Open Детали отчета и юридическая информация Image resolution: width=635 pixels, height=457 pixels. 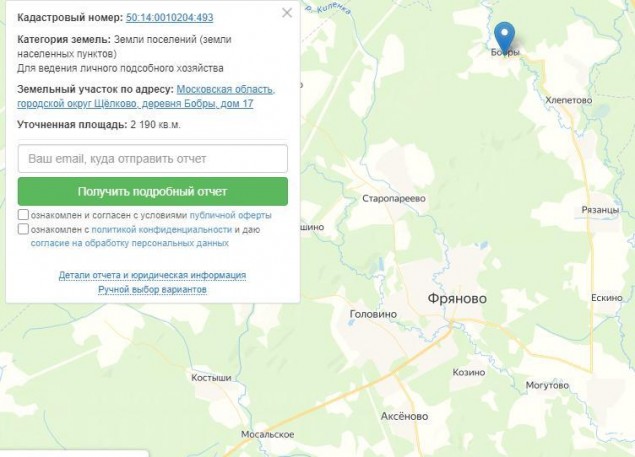tap(152, 275)
